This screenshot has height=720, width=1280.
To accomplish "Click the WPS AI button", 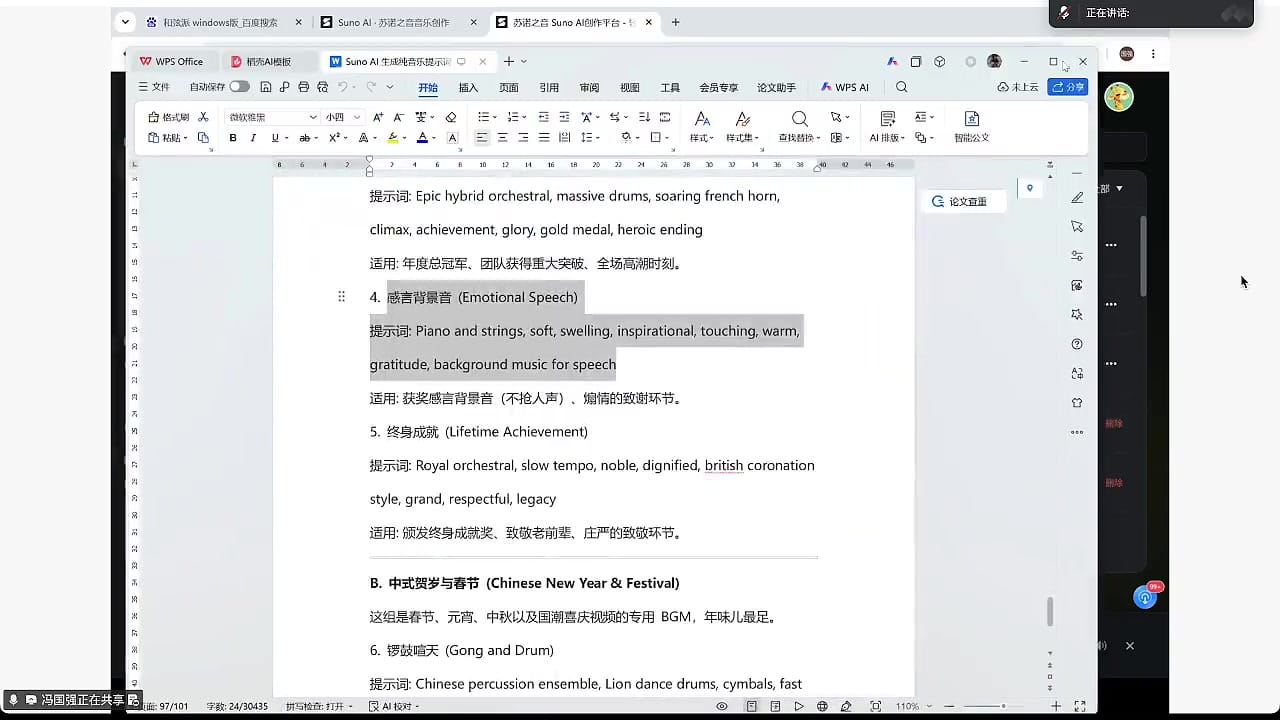I will pos(845,87).
